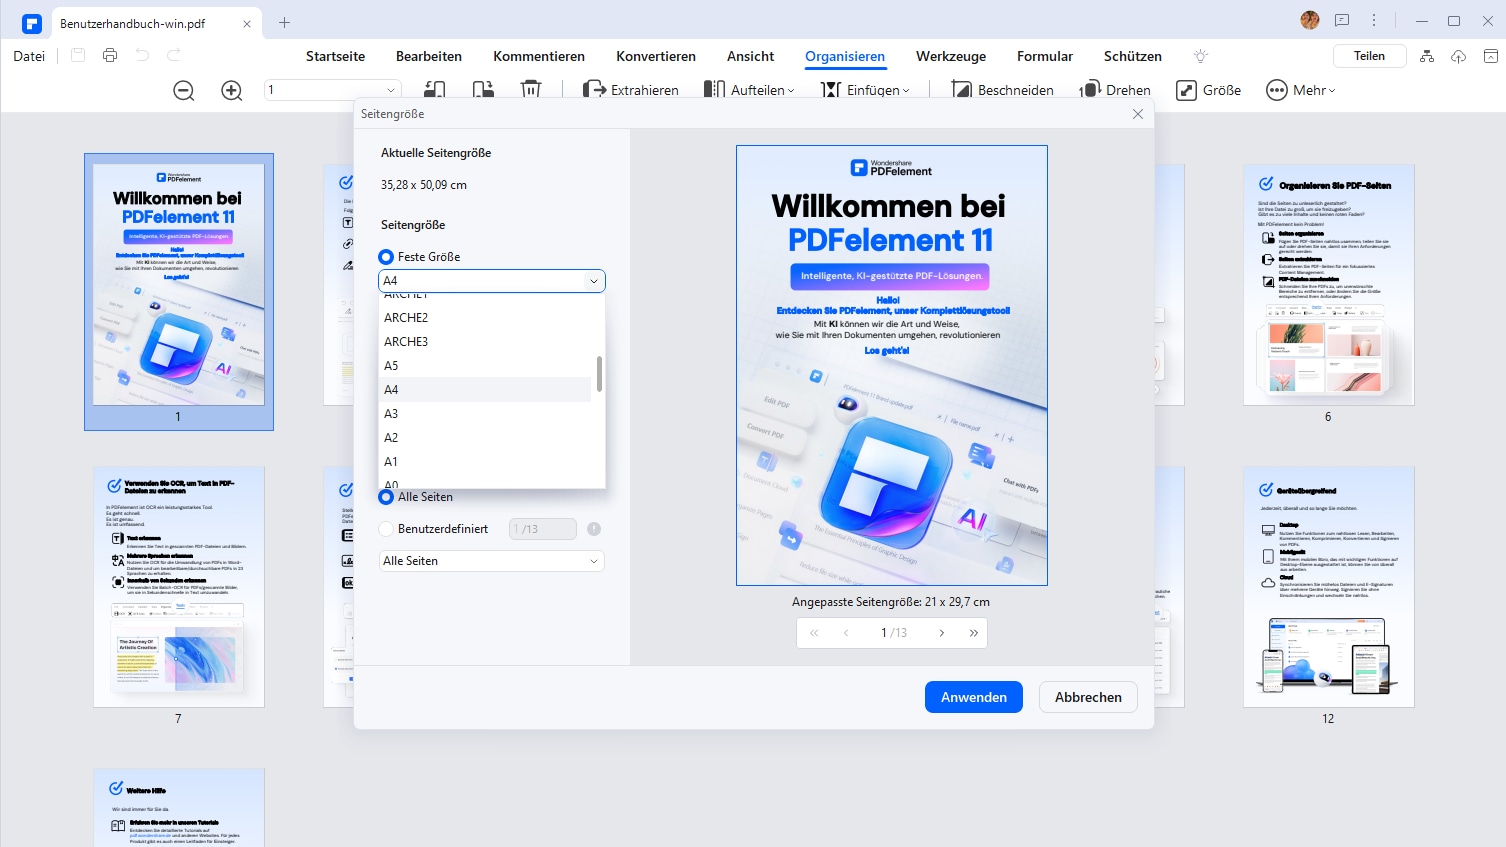This screenshot has height=847, width=1506.
Task: Switch to the Bearbeiten tab
Action: (429, 56)
